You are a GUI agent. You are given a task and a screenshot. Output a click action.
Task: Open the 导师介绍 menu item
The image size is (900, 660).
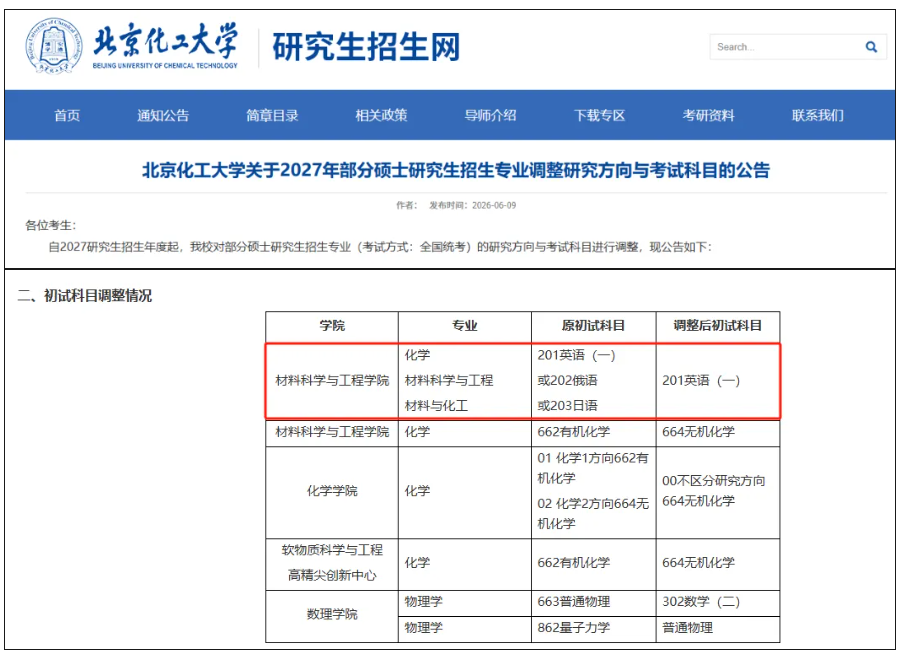[x=490, y=115]
